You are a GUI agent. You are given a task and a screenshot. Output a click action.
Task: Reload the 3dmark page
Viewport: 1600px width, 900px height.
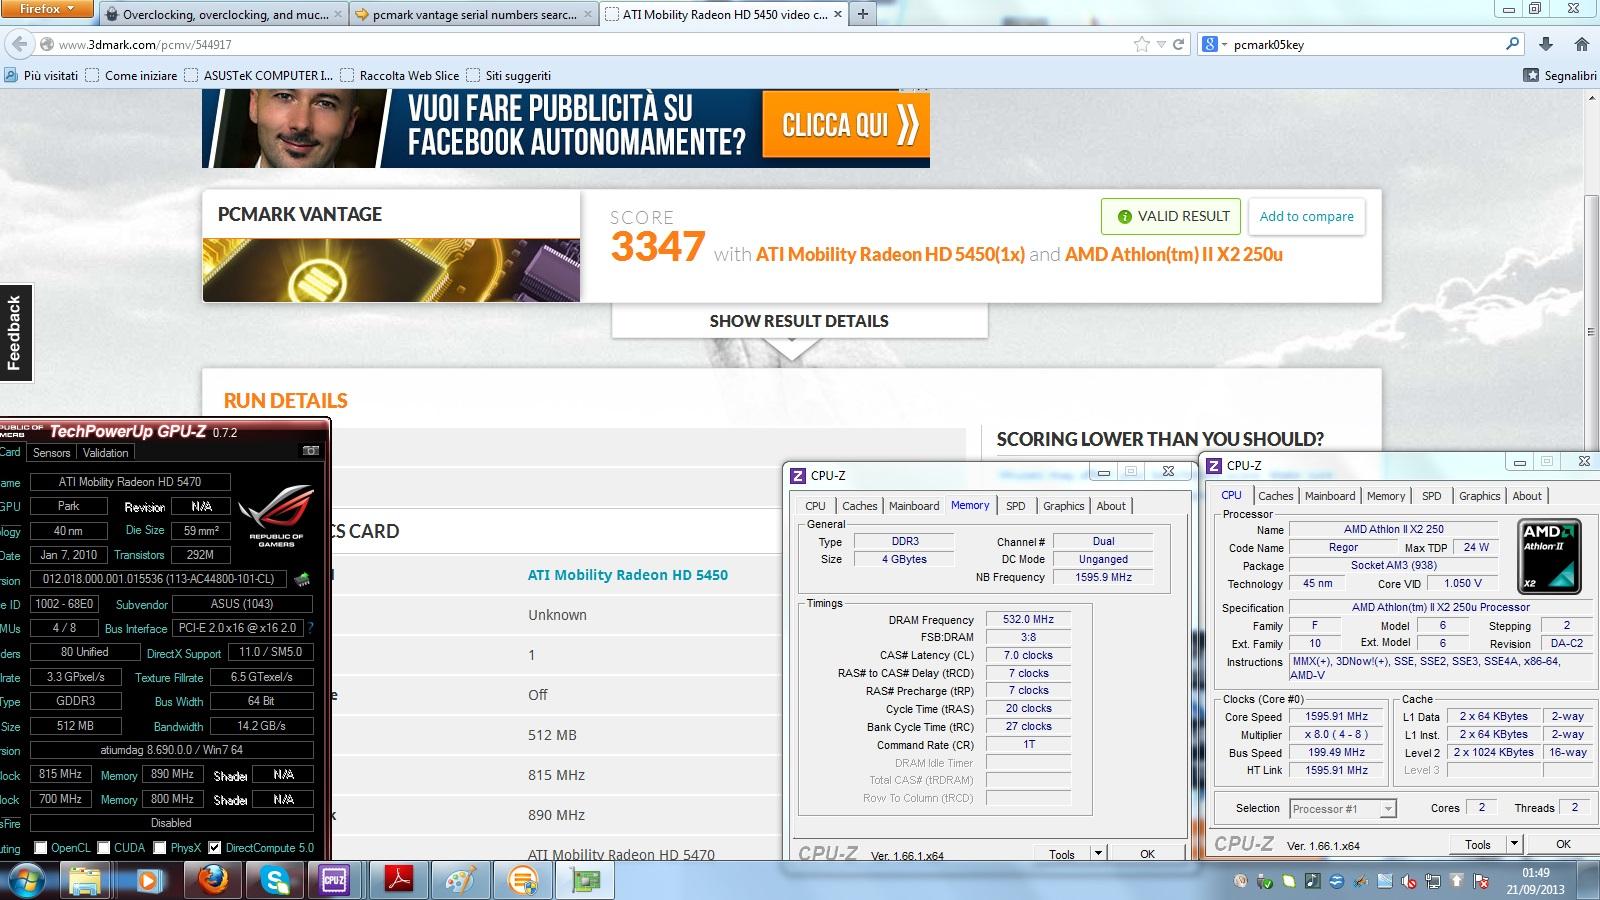point(1178,44)
